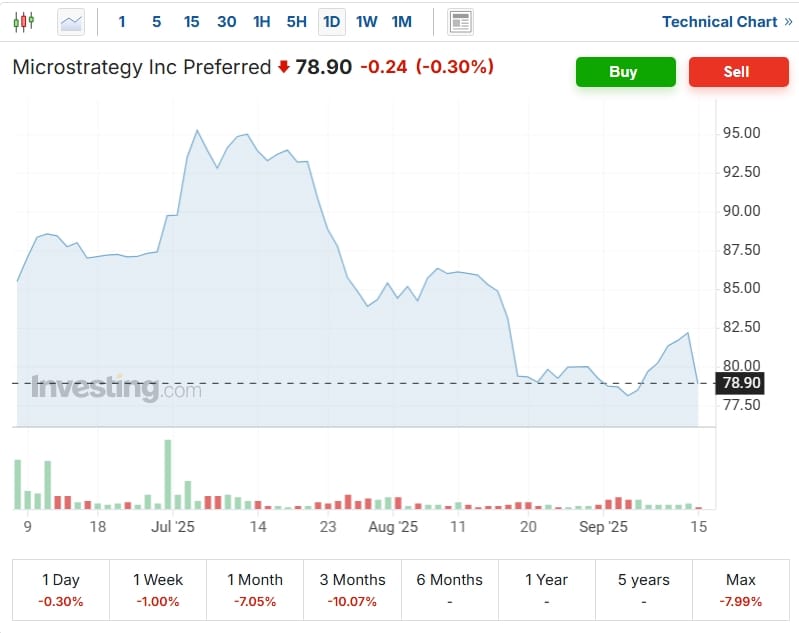This screenshot has height=633, width=799.
Task: Set the 15 minute interval
Action: point(192,22)
